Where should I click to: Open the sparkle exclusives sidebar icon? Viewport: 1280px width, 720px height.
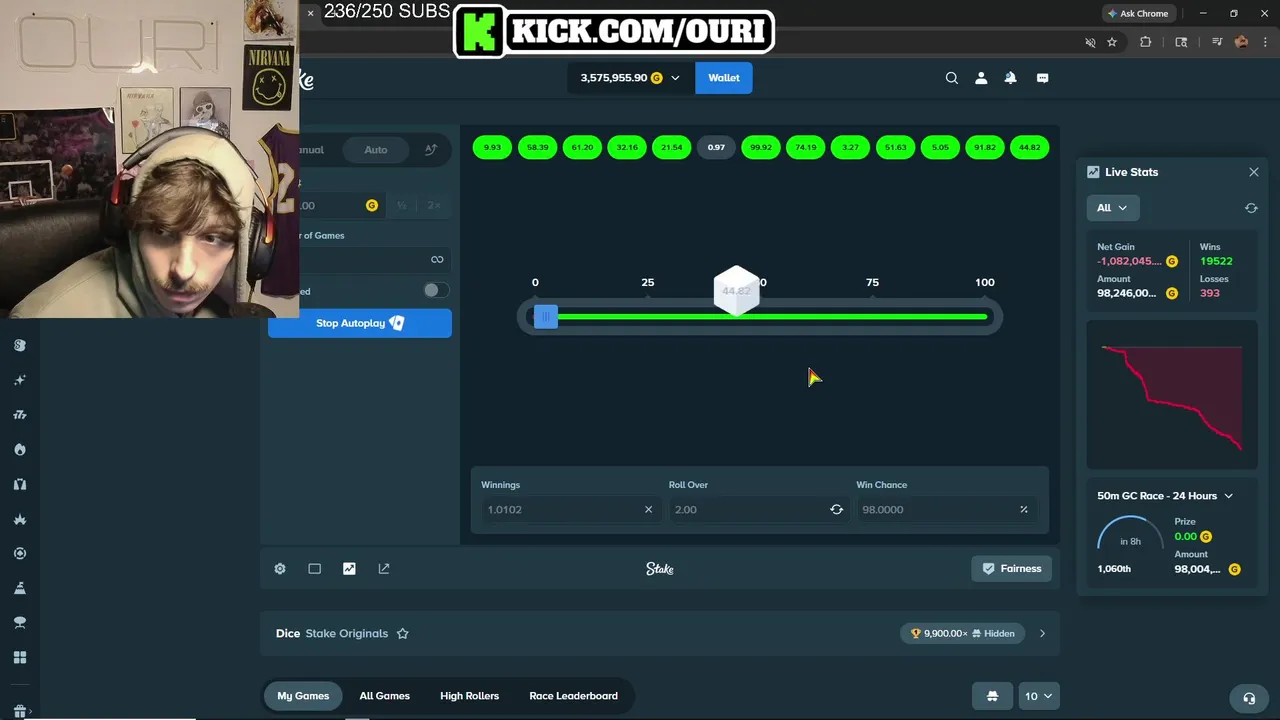click(19, 380)
